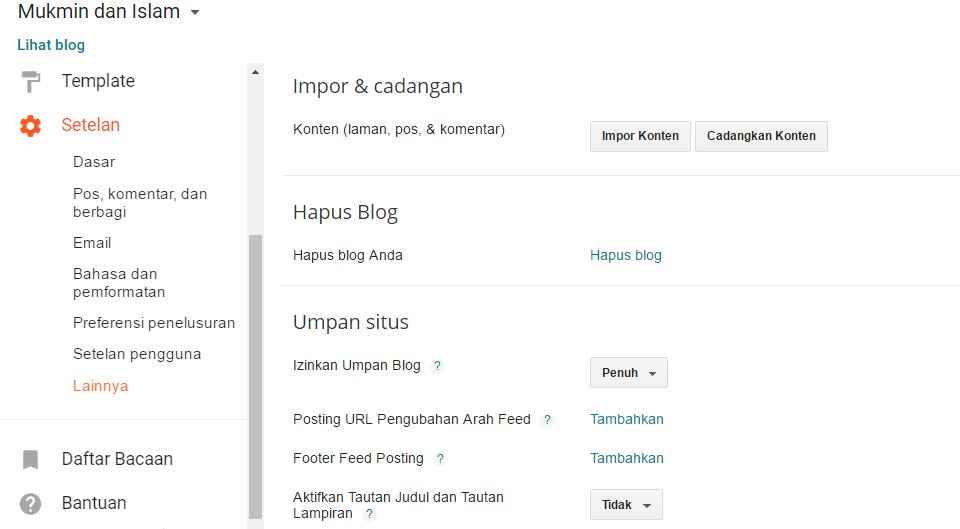This screenshot has width=960, height=529.
Task: Click the Cadangkan Konten button
Action: (761, 136)
